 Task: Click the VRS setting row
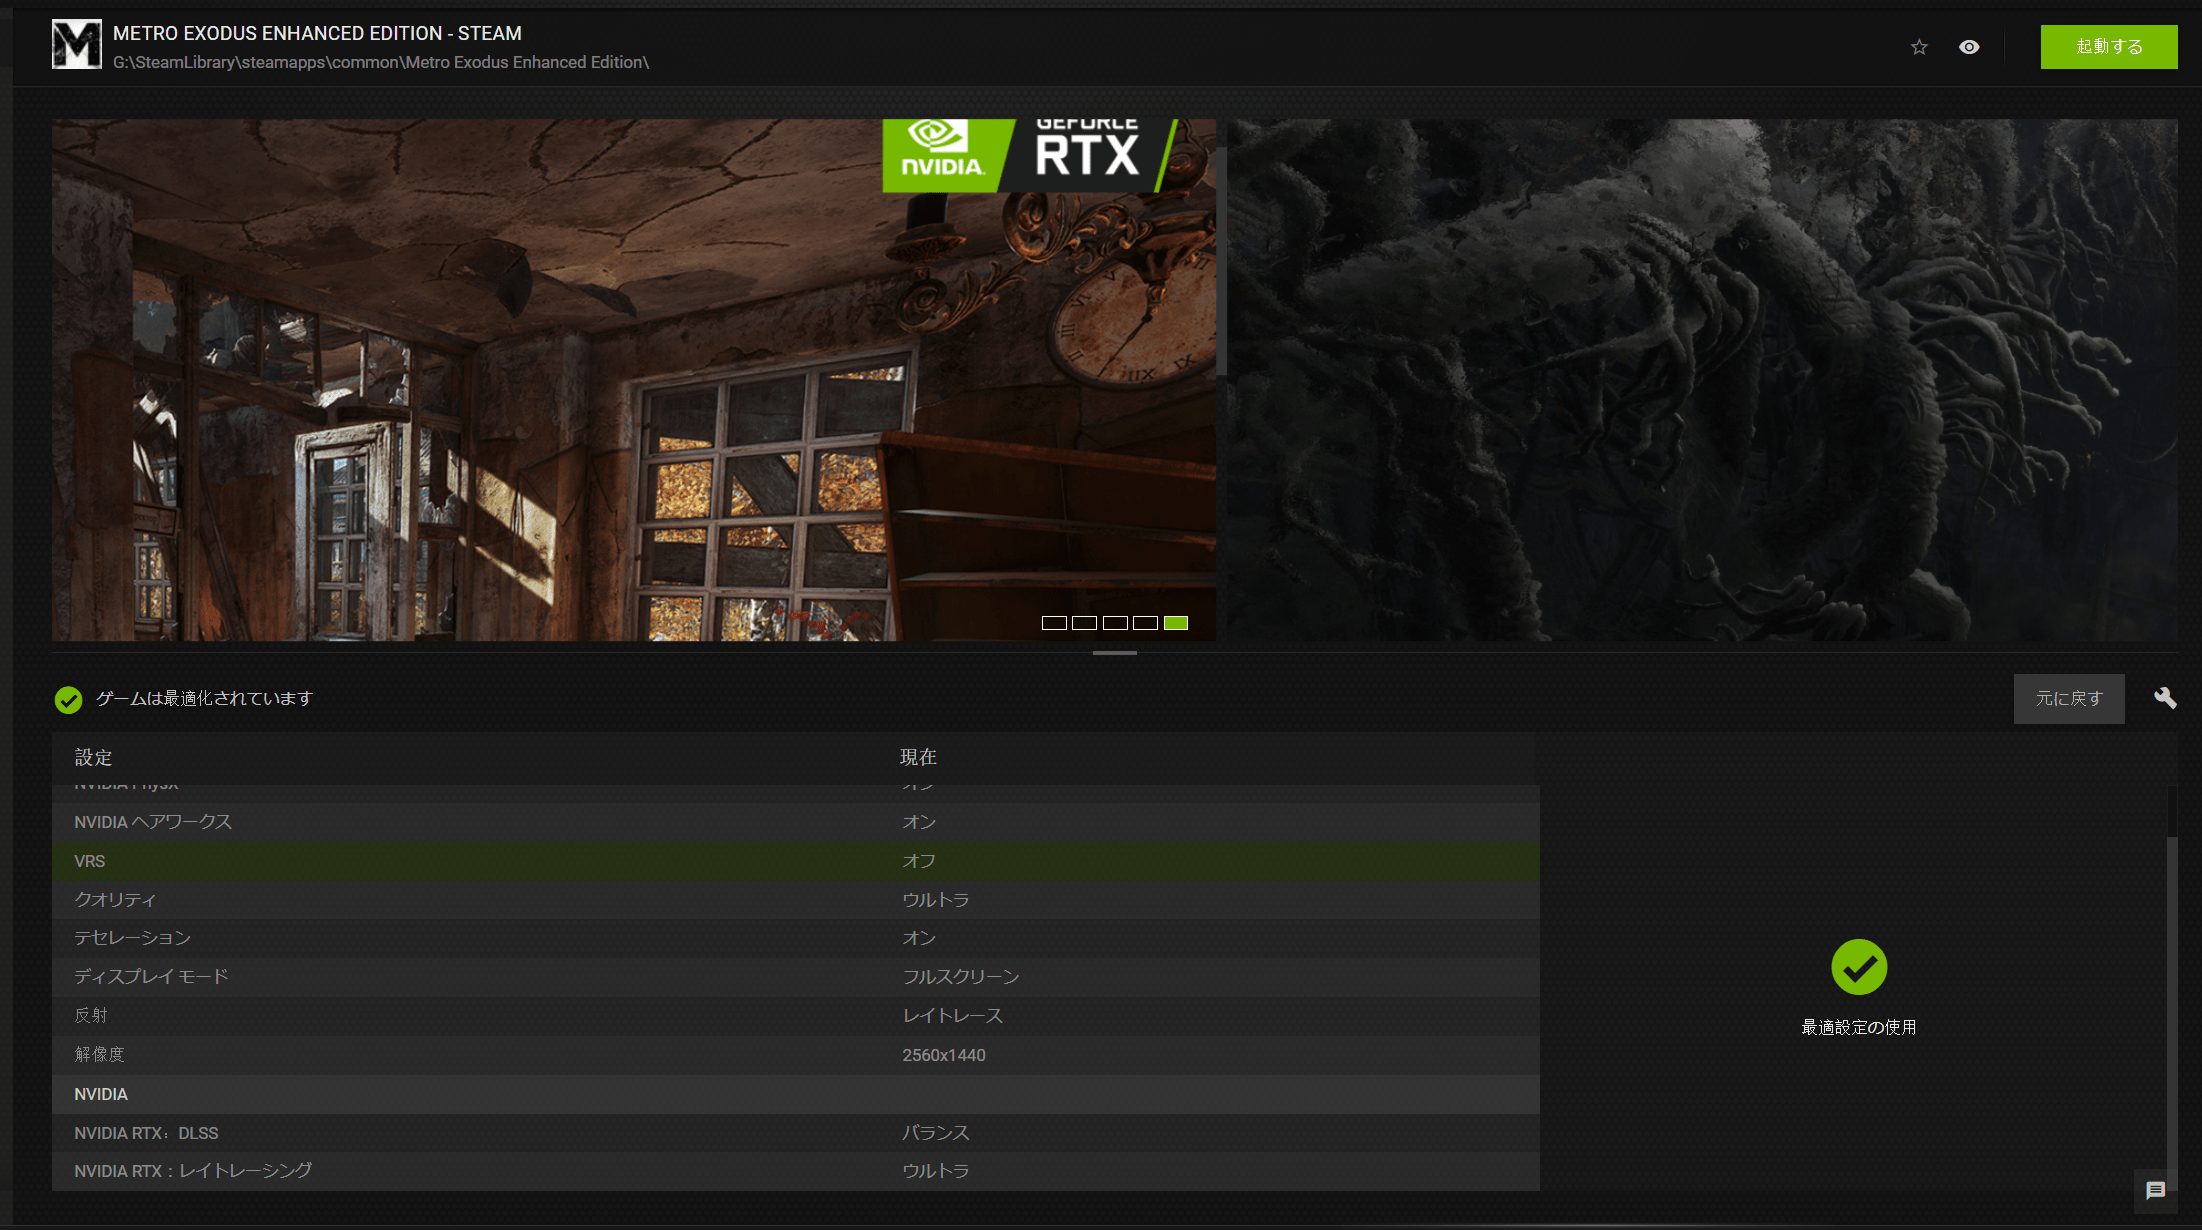point(795,861)
